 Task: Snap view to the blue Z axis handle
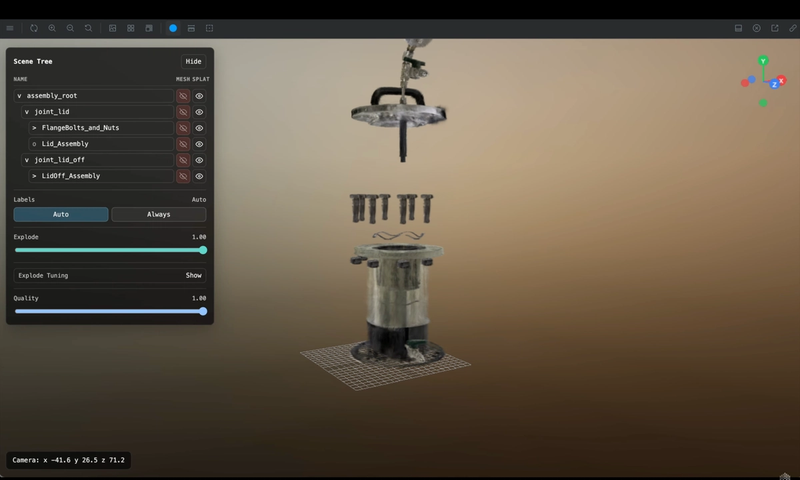pos(774,84)
